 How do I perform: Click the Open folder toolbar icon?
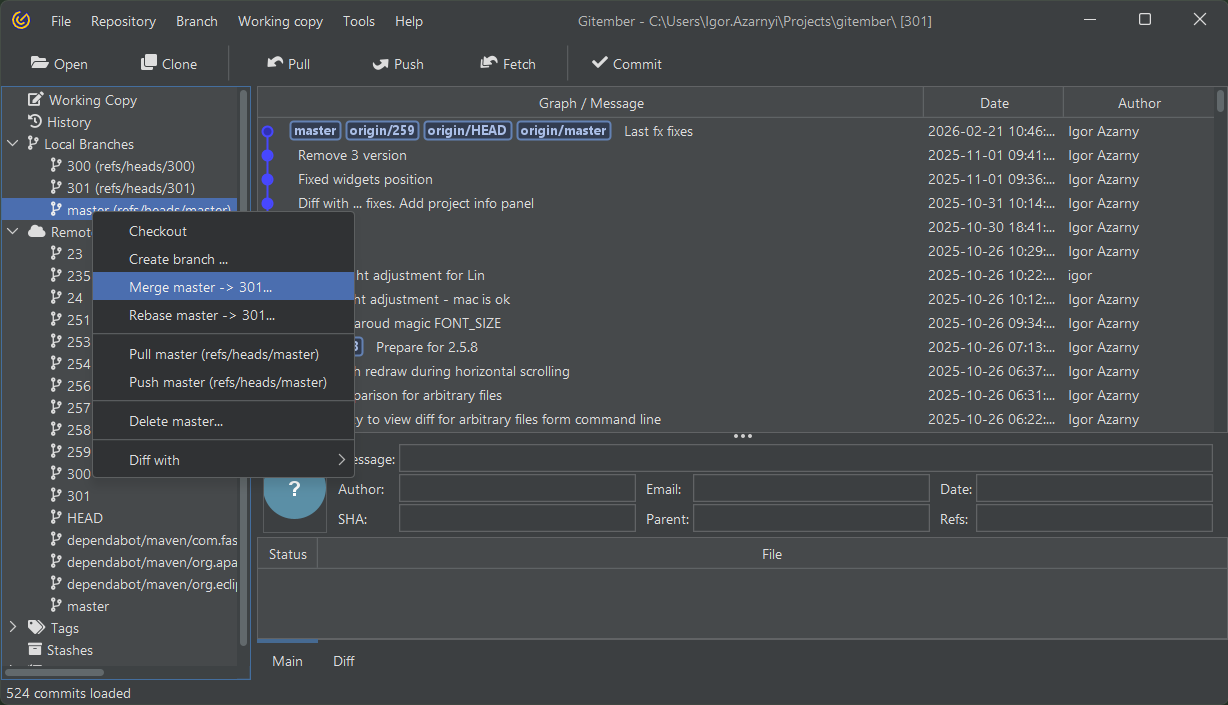click(40, 63)
